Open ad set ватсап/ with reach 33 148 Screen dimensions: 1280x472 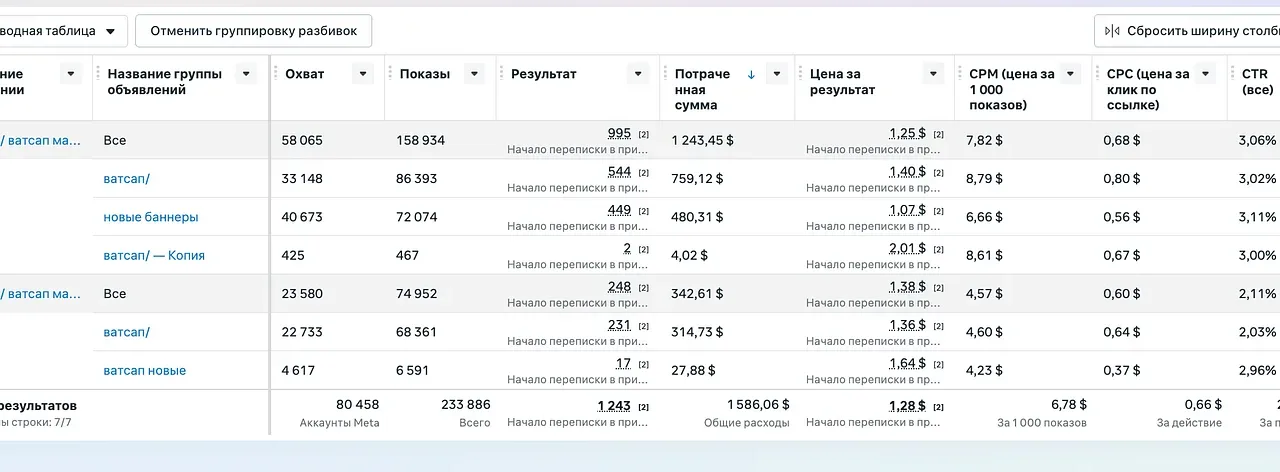coord(126,179)
